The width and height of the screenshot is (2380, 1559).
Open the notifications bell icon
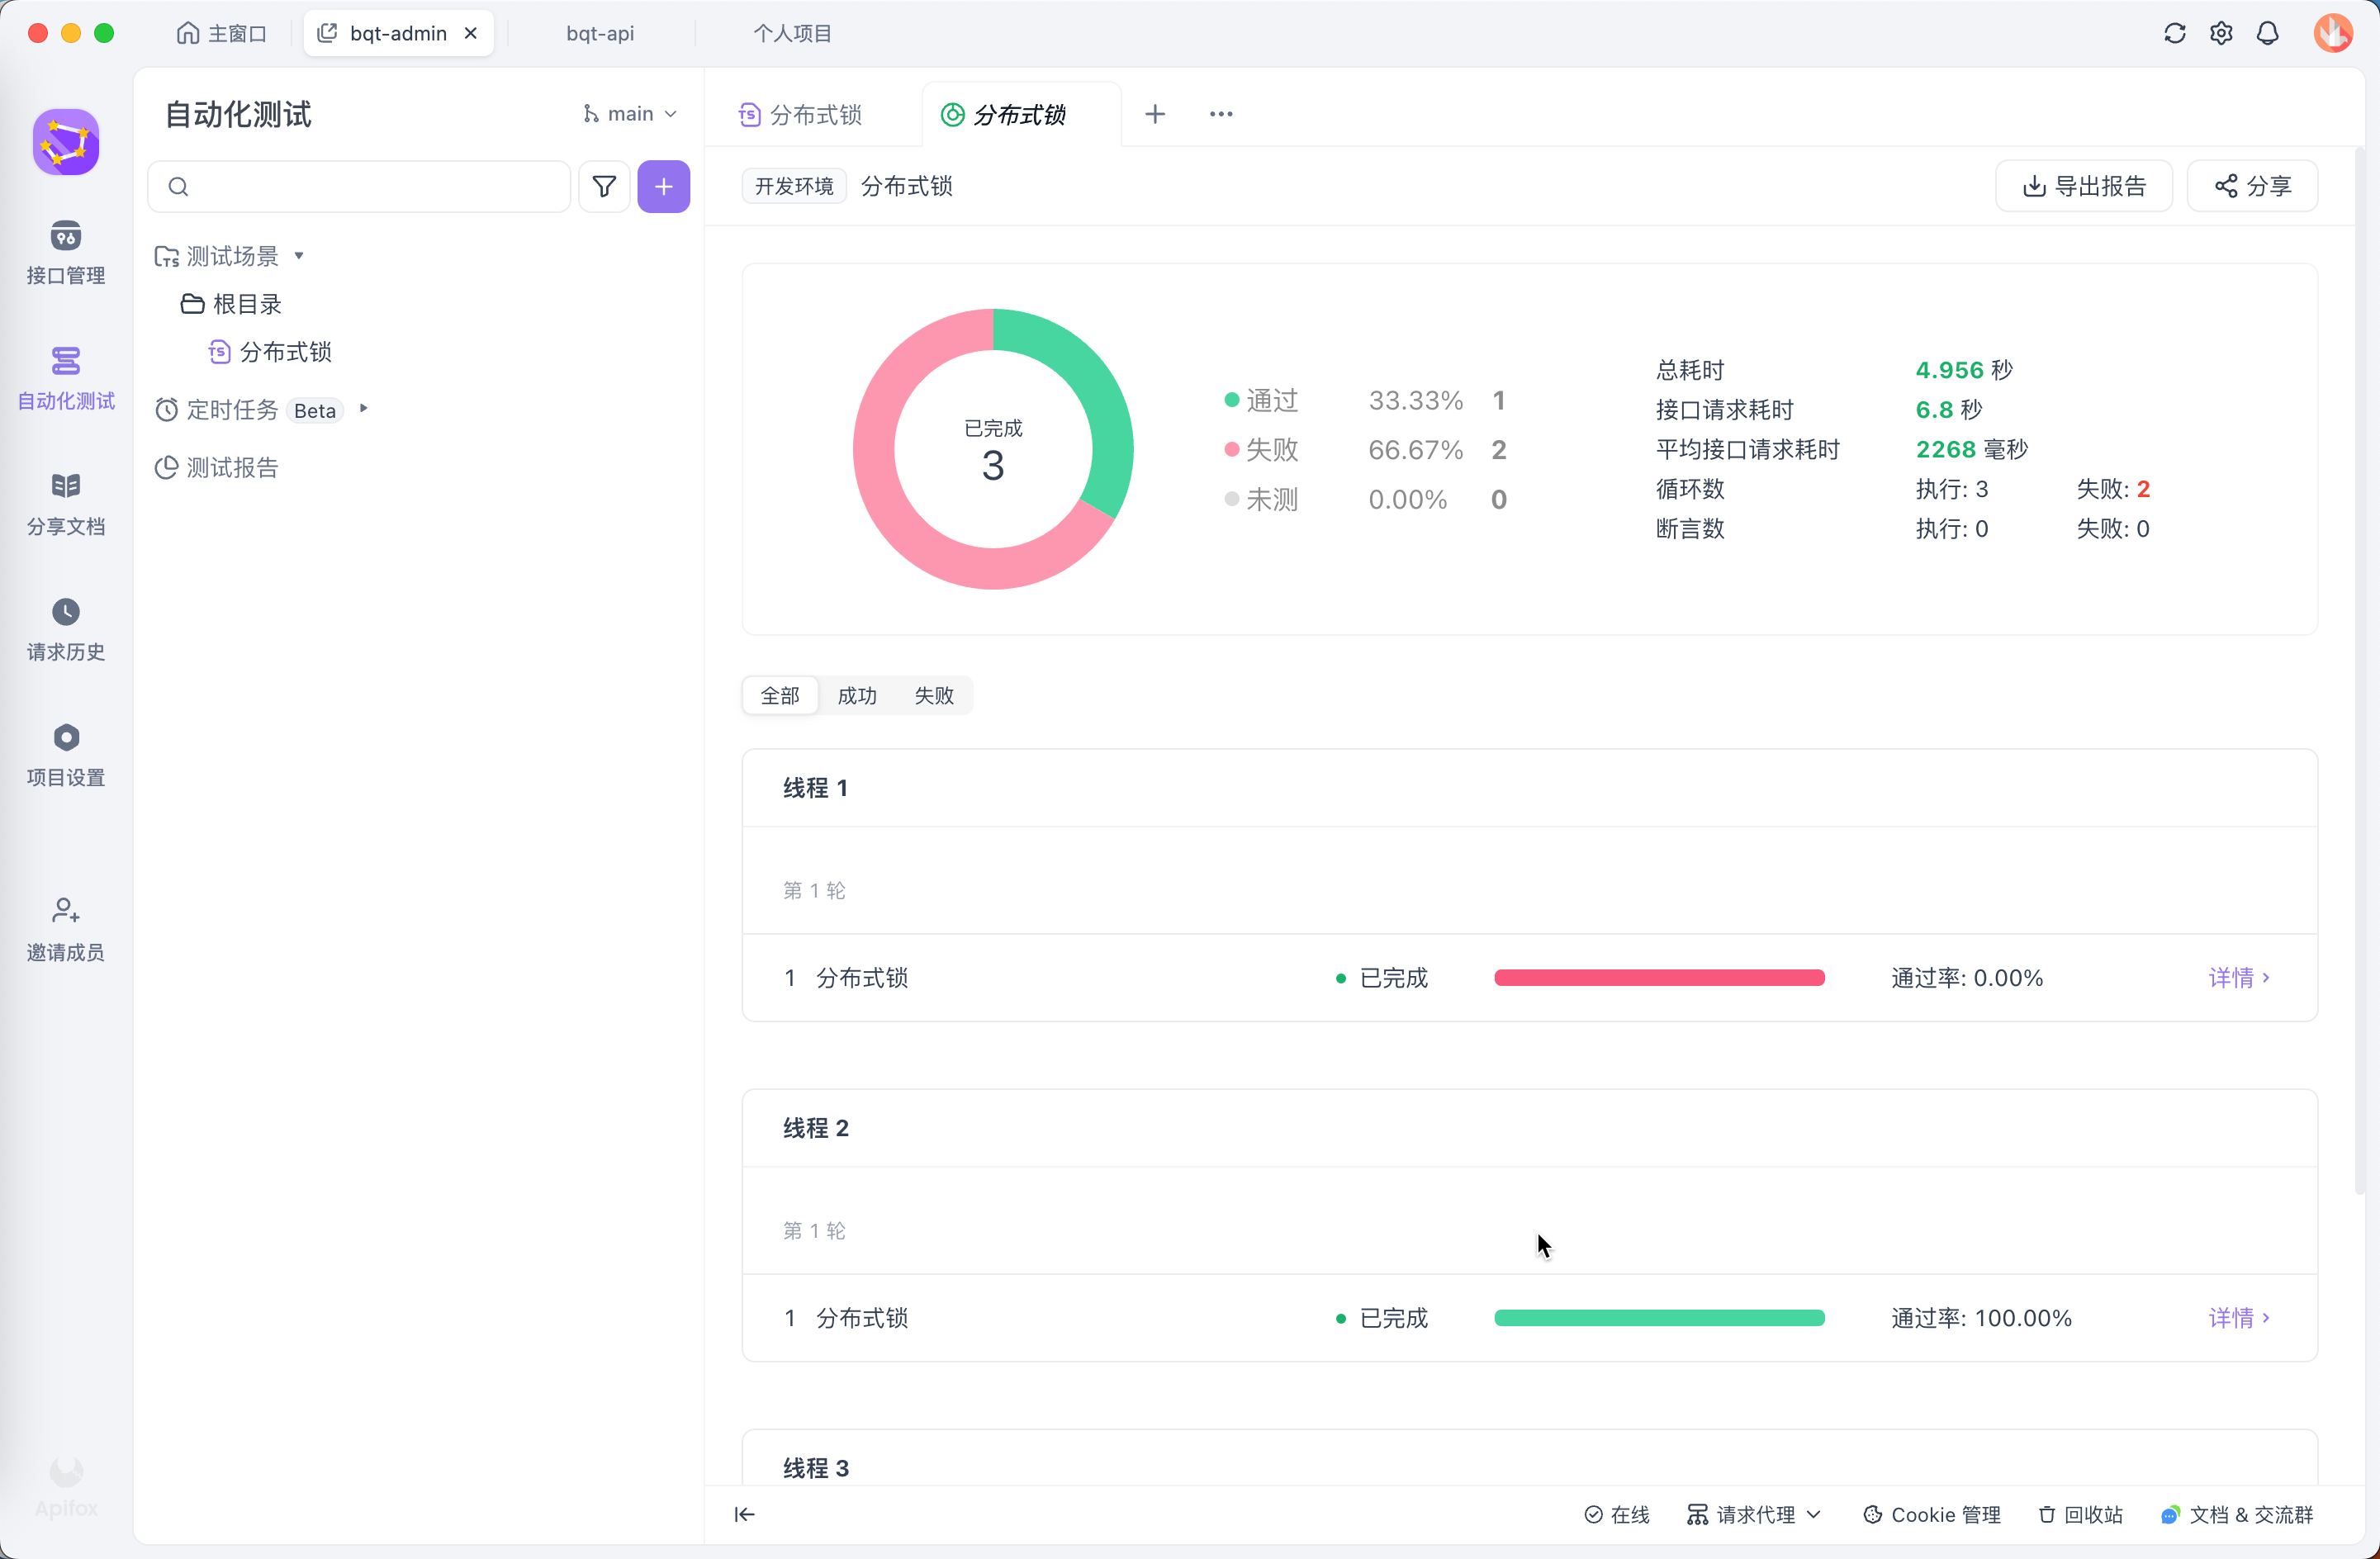pos(2267,34)
